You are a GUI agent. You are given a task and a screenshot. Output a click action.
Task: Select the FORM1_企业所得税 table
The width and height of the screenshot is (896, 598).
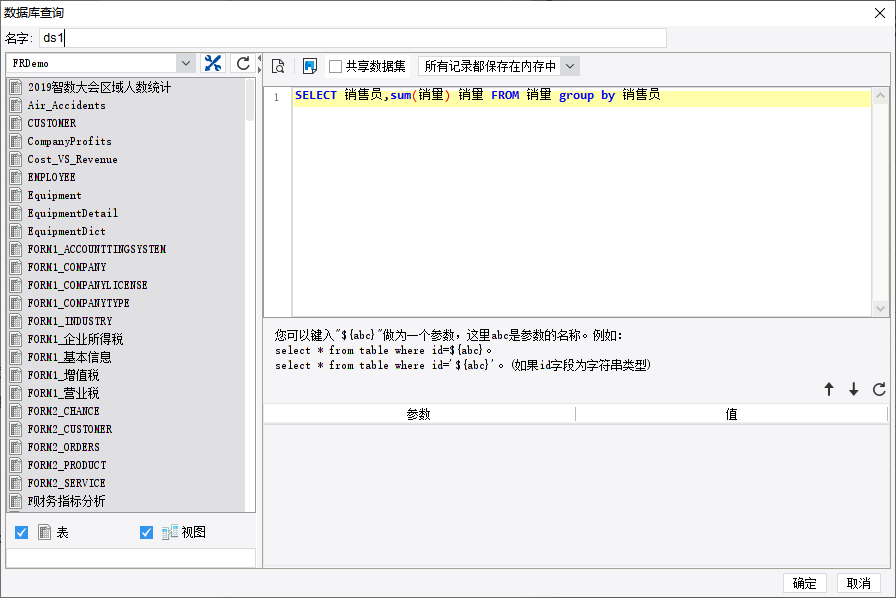75,339
